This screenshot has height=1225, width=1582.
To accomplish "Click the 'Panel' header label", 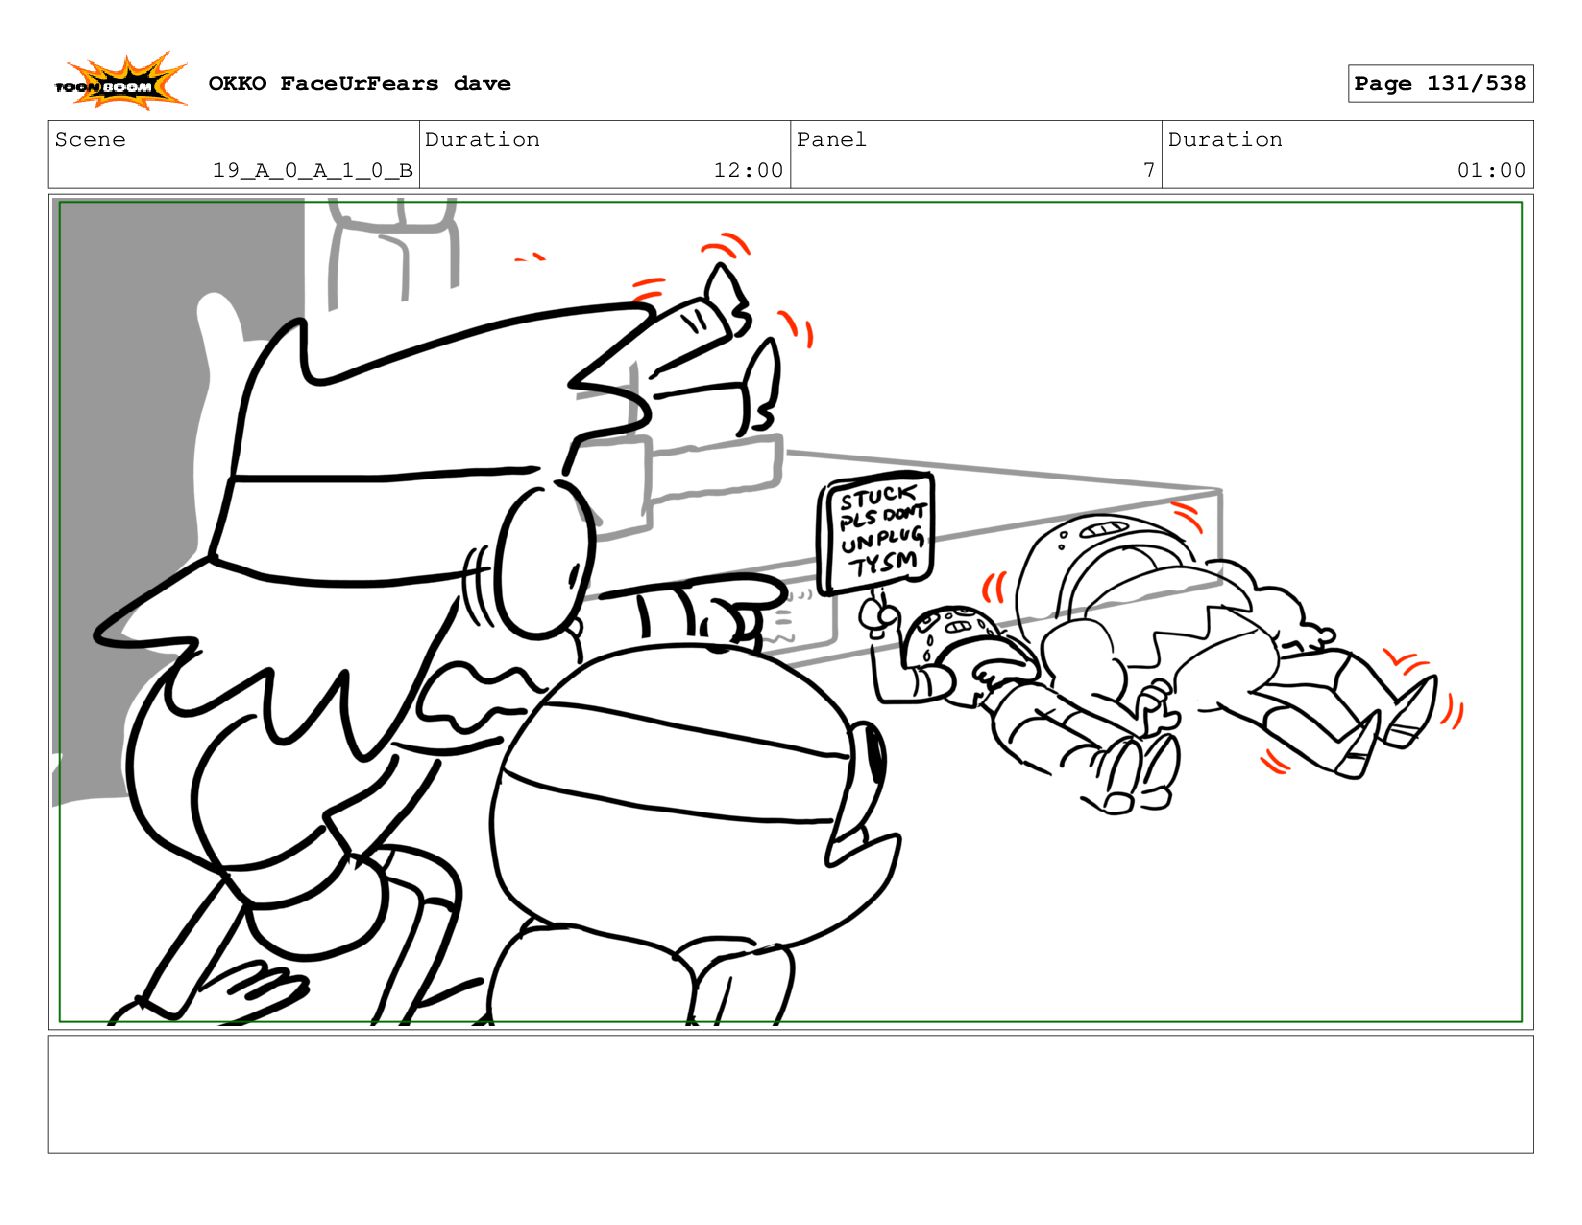I will coord(831,139).
